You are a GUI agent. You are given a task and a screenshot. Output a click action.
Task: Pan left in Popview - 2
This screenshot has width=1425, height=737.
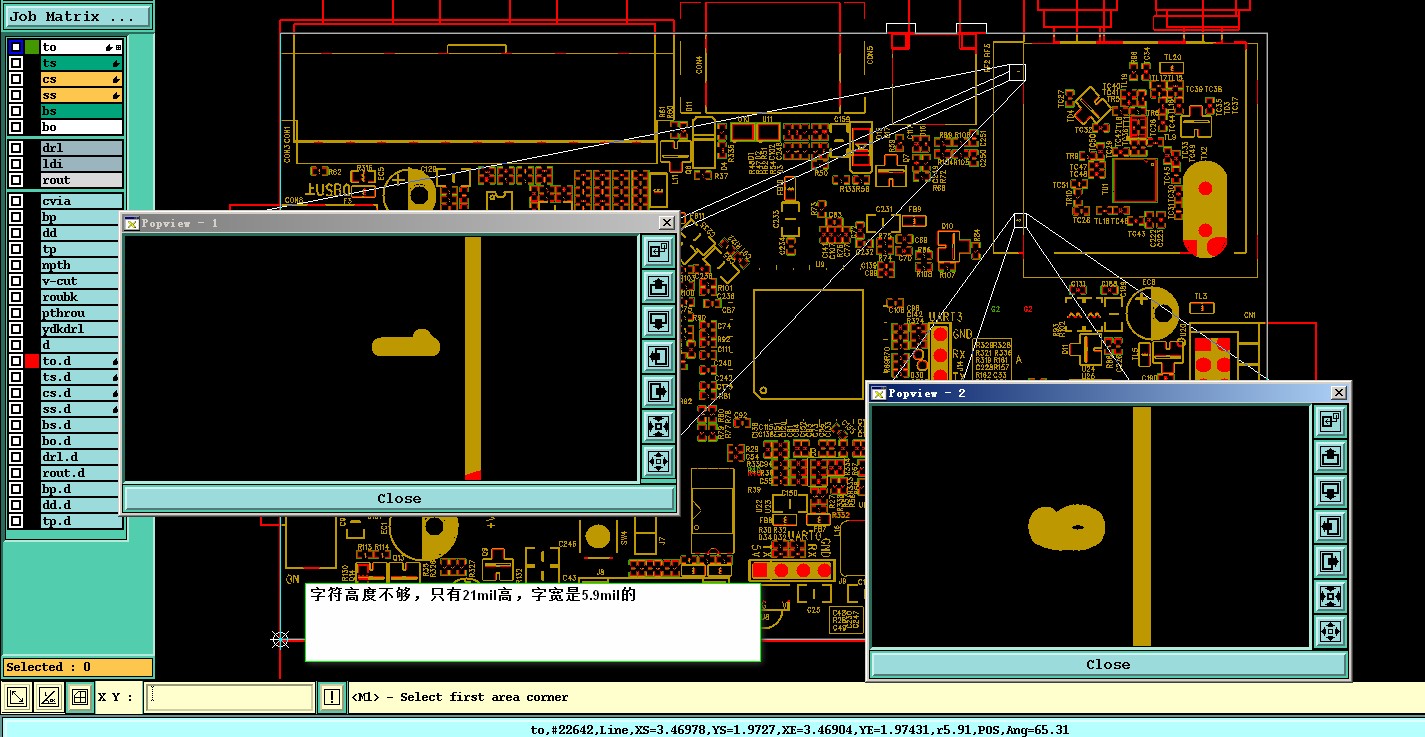pyautogui.click(x=1330, y=526)
